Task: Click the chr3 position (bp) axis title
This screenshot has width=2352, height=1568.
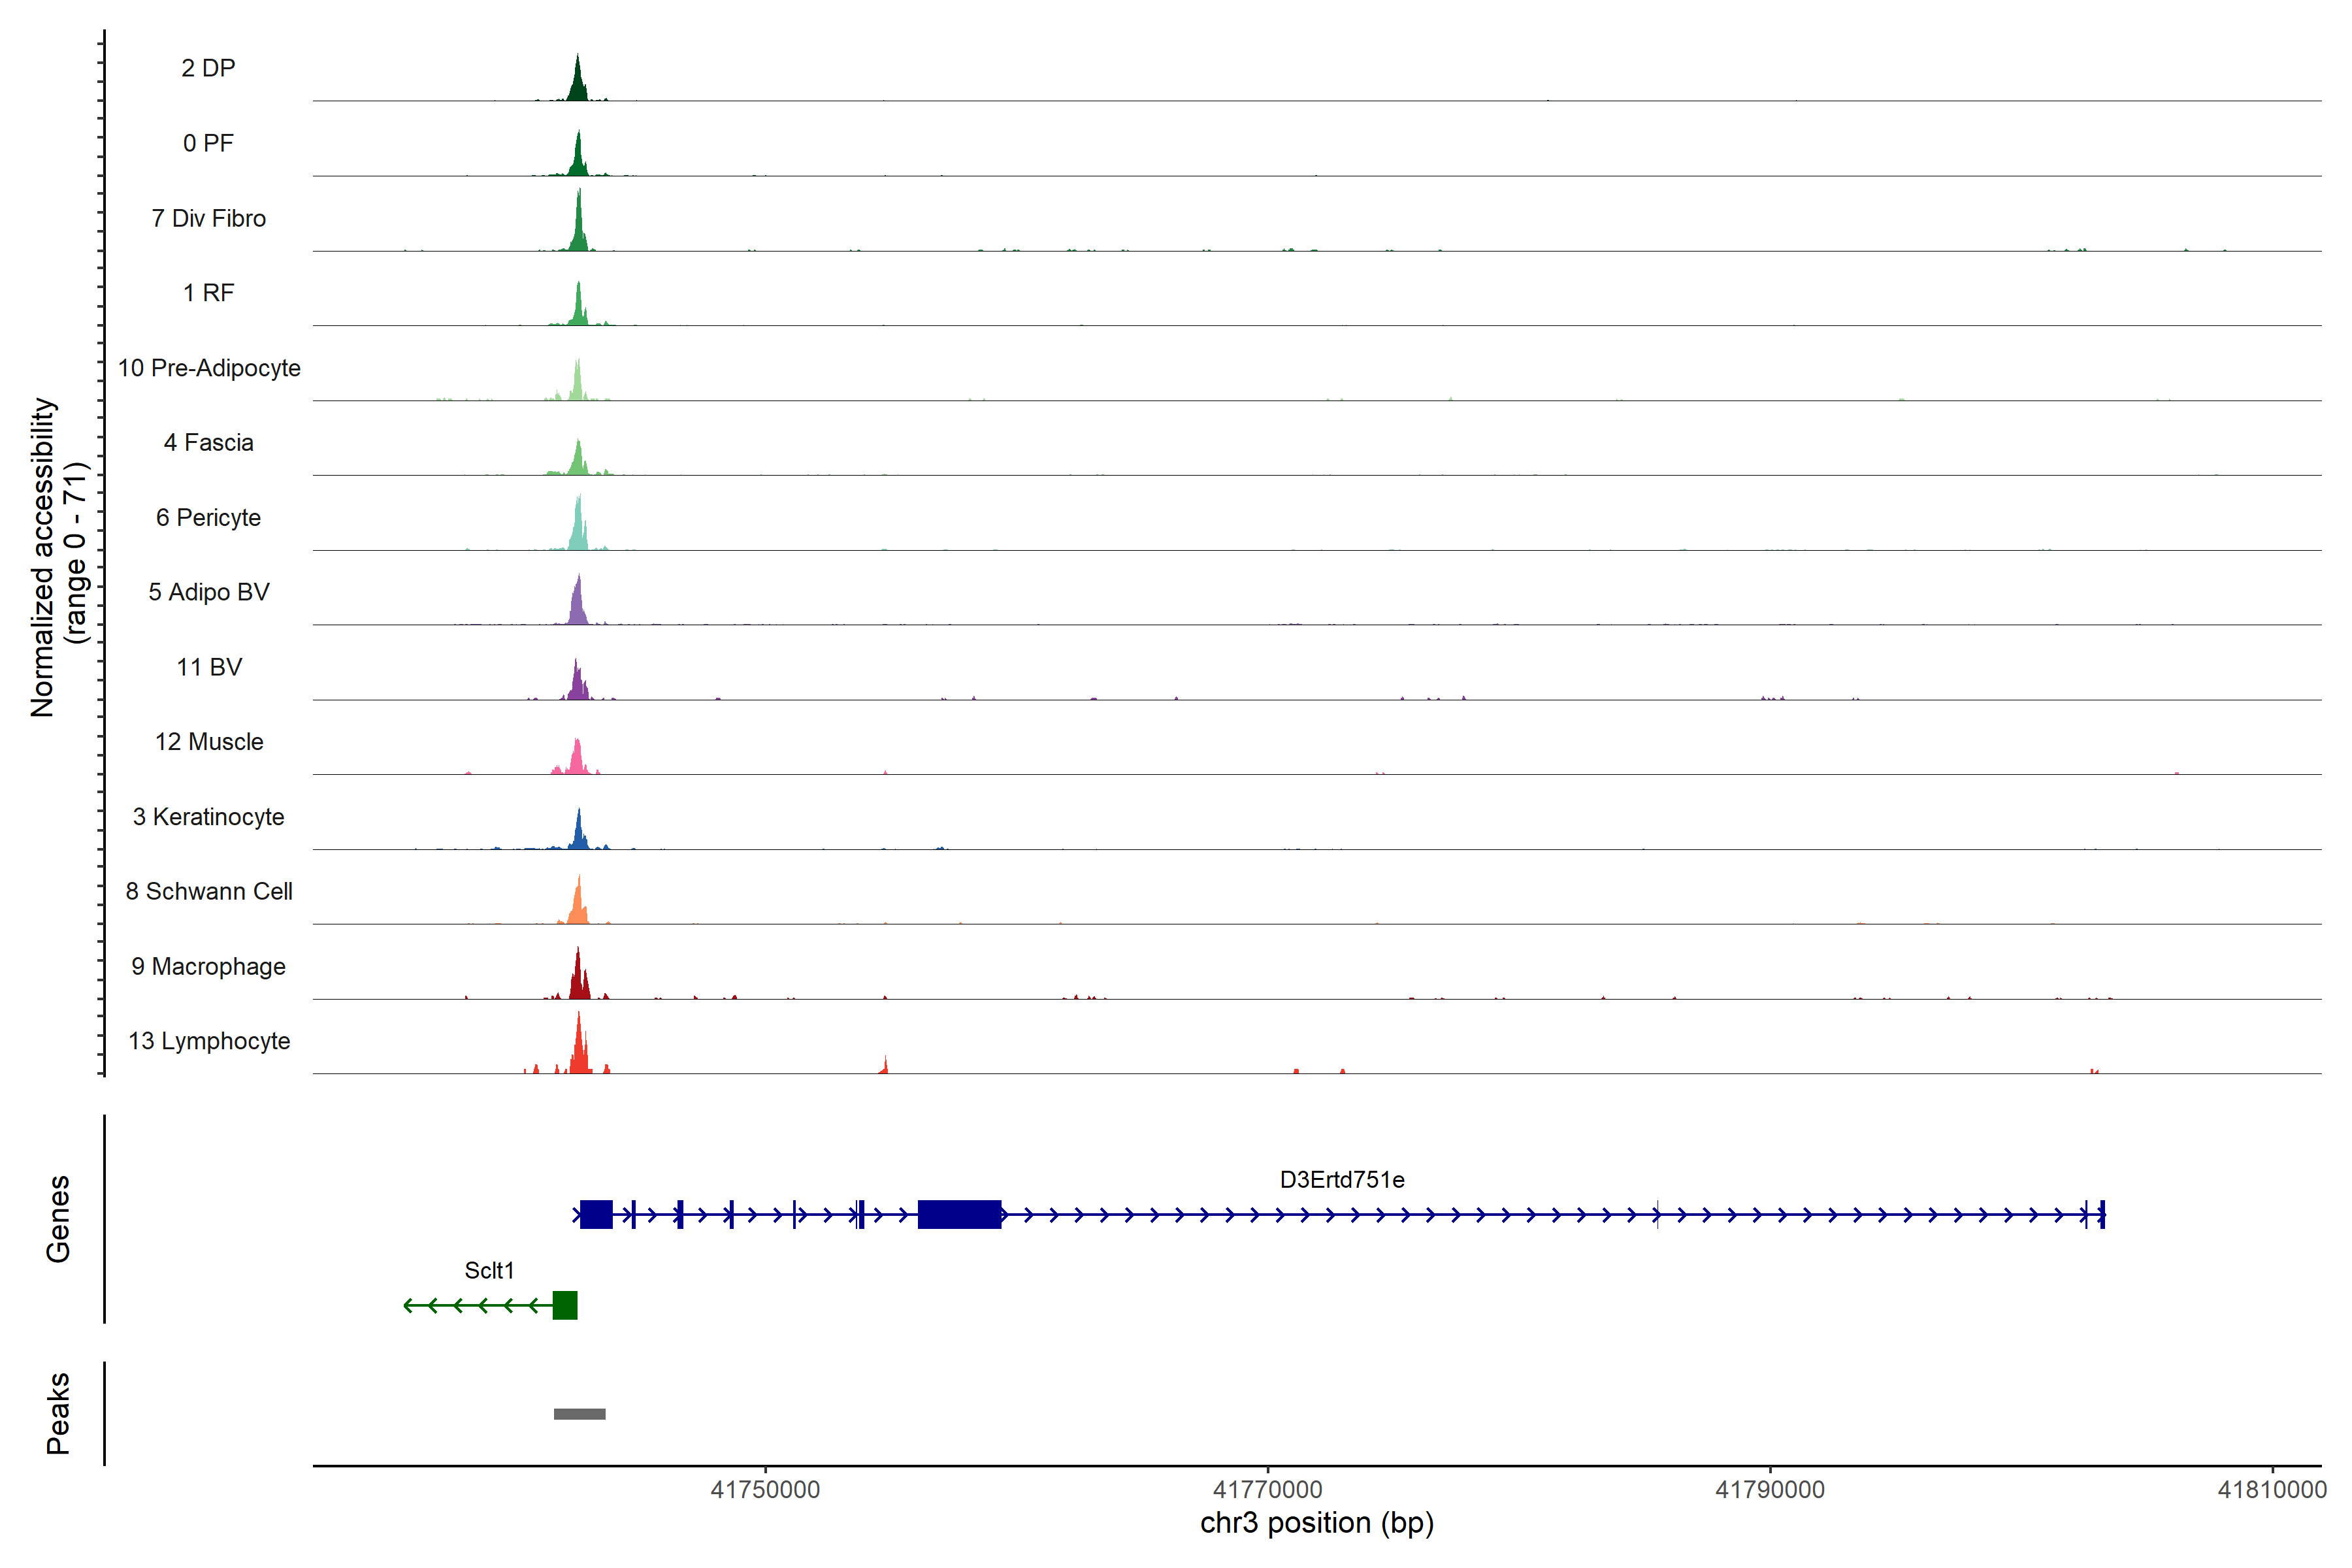Action: 1317,1523
